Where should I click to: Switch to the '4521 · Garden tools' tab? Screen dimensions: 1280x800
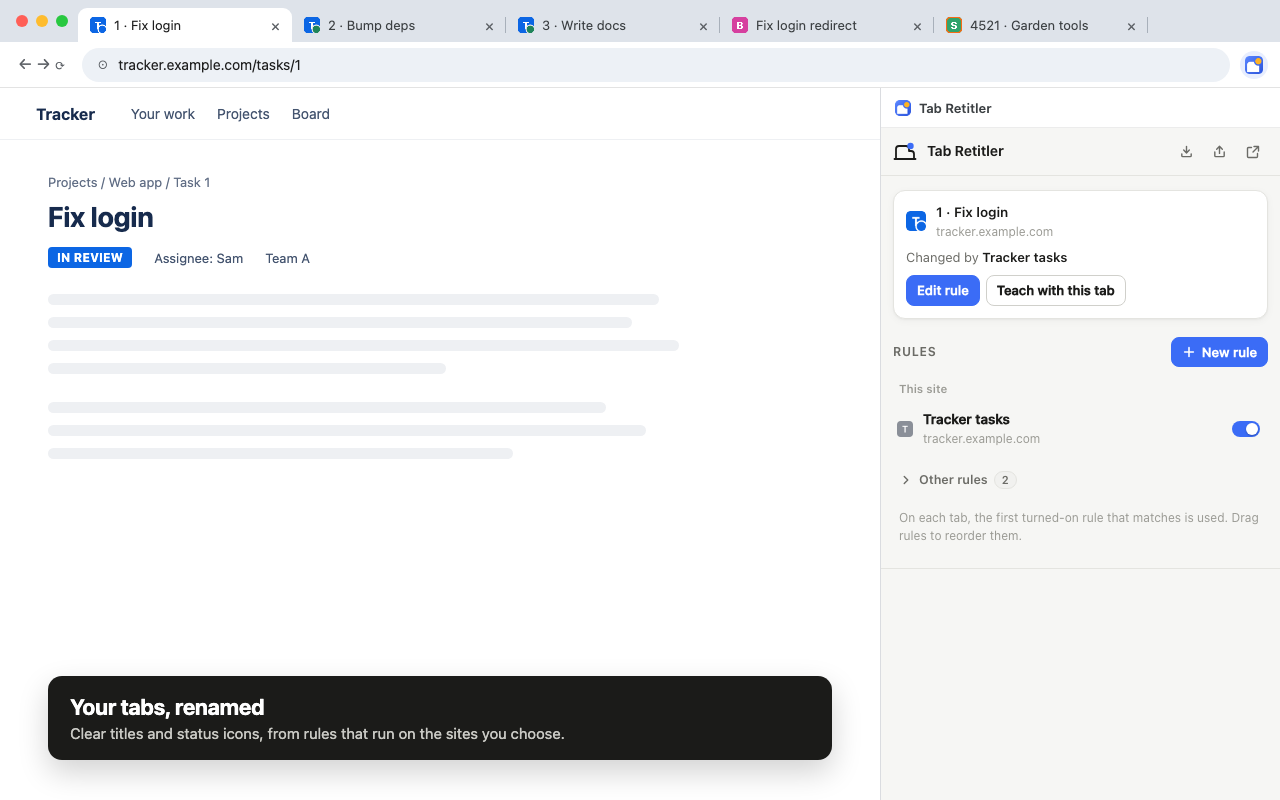click(x=1041, y=26)
